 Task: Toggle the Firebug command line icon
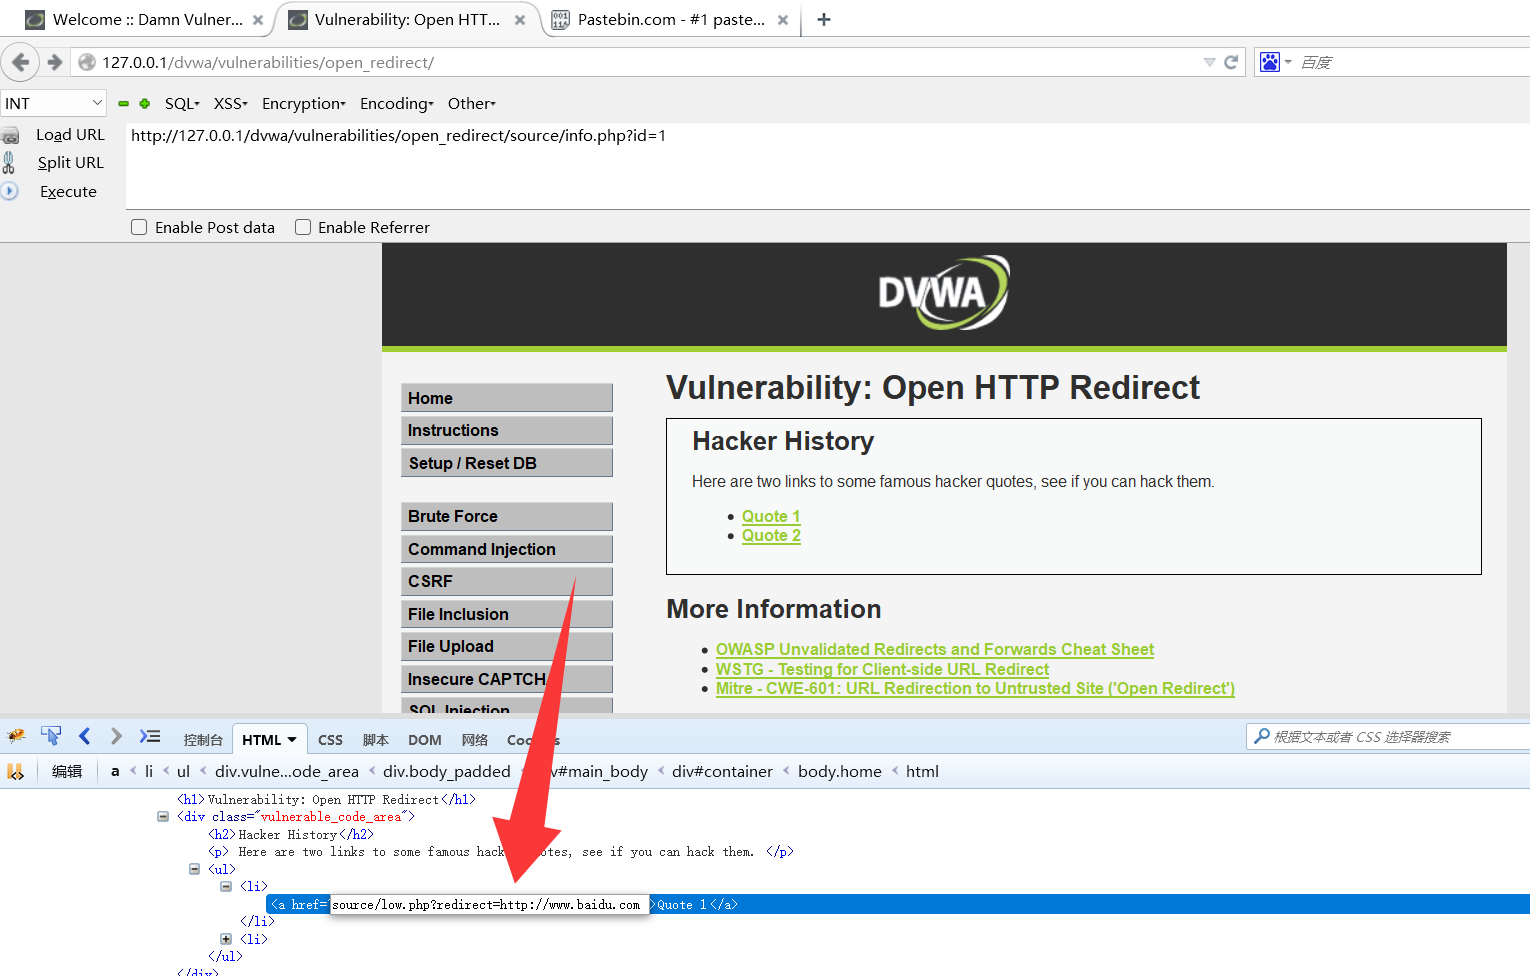[150, 736]
